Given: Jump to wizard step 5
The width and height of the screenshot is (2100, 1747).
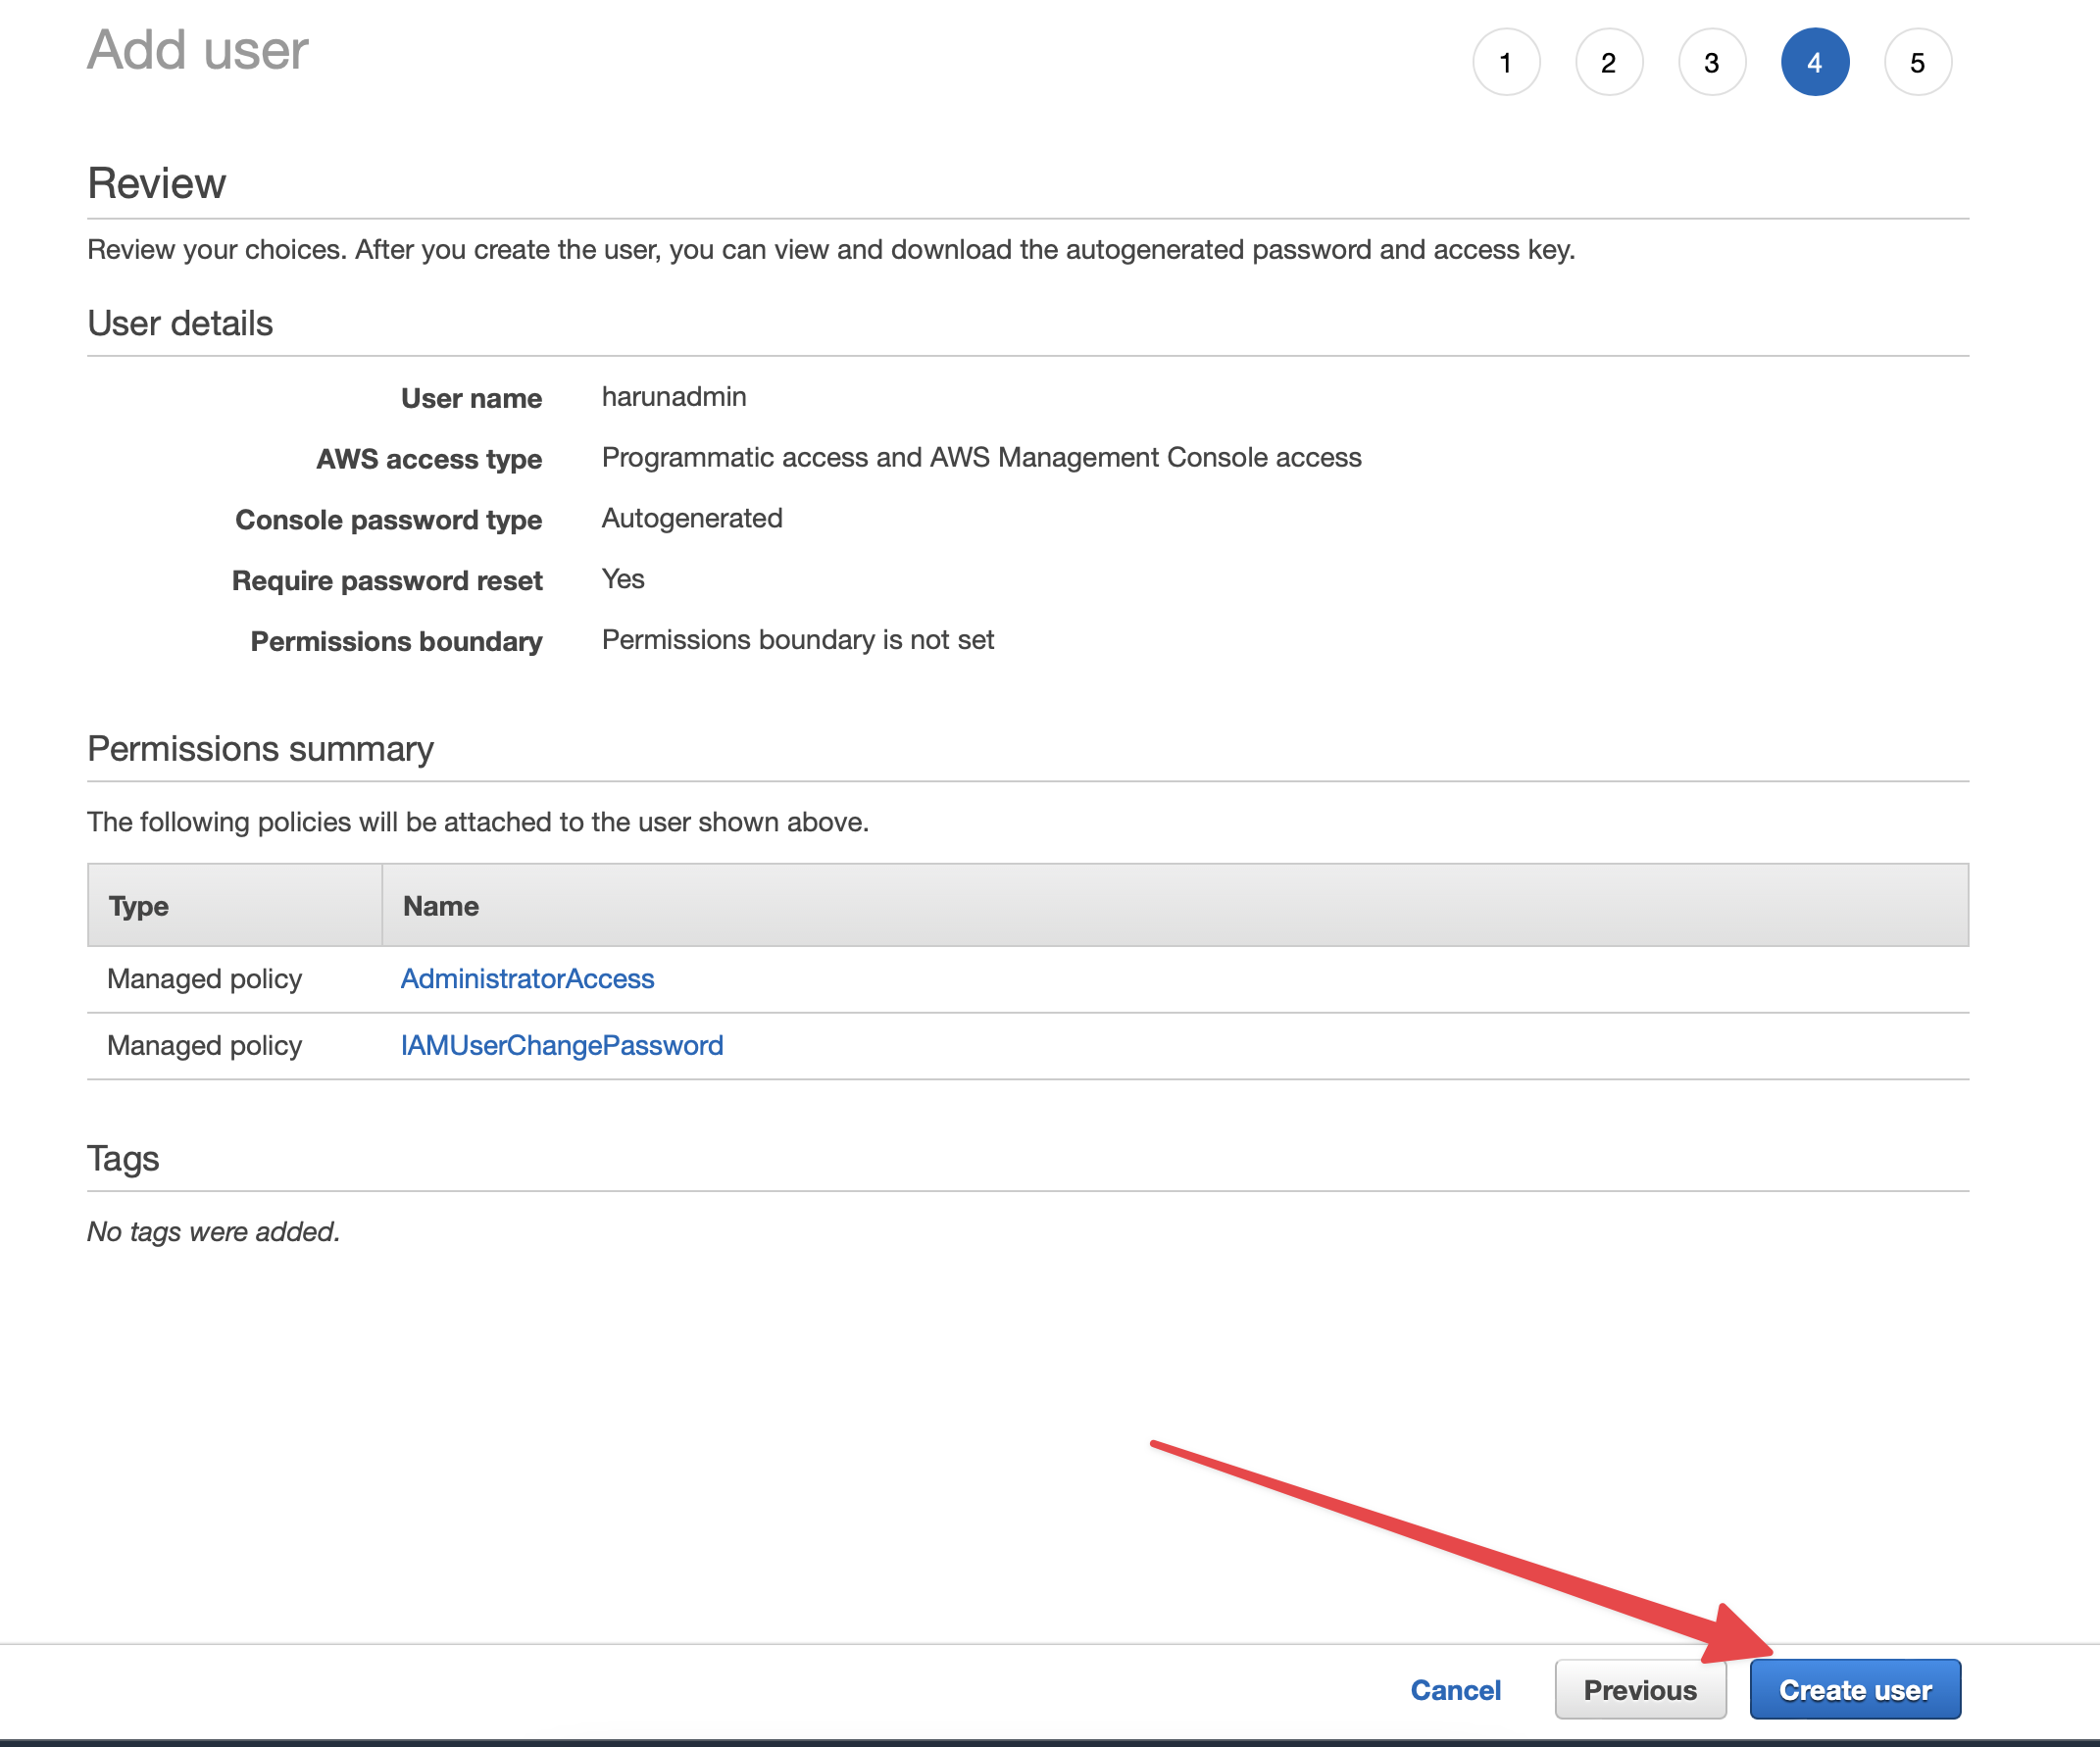Looking at the screenshot, I should (1918, 63).
